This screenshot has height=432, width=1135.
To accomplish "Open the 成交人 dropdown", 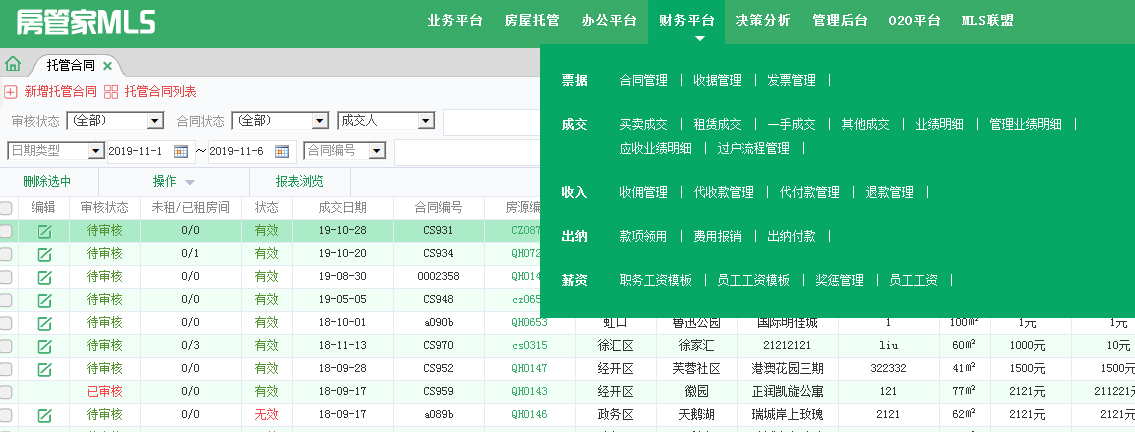I will coord(386,121).
